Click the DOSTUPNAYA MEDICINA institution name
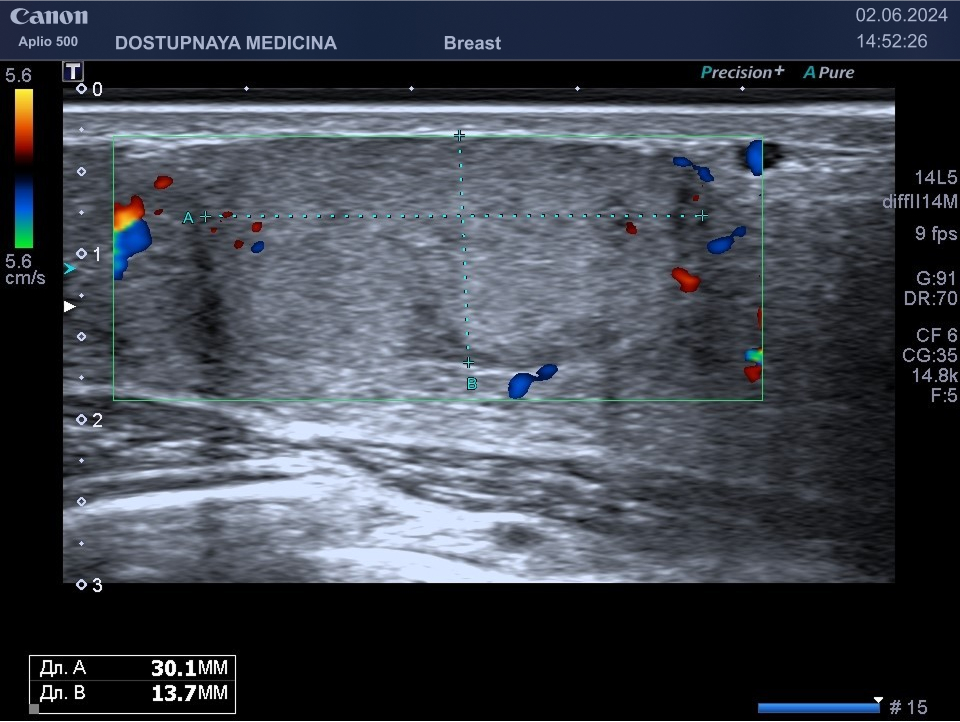The height and width of the screenshot is (722, 960). pyautogui.click(x=226, y=43)
